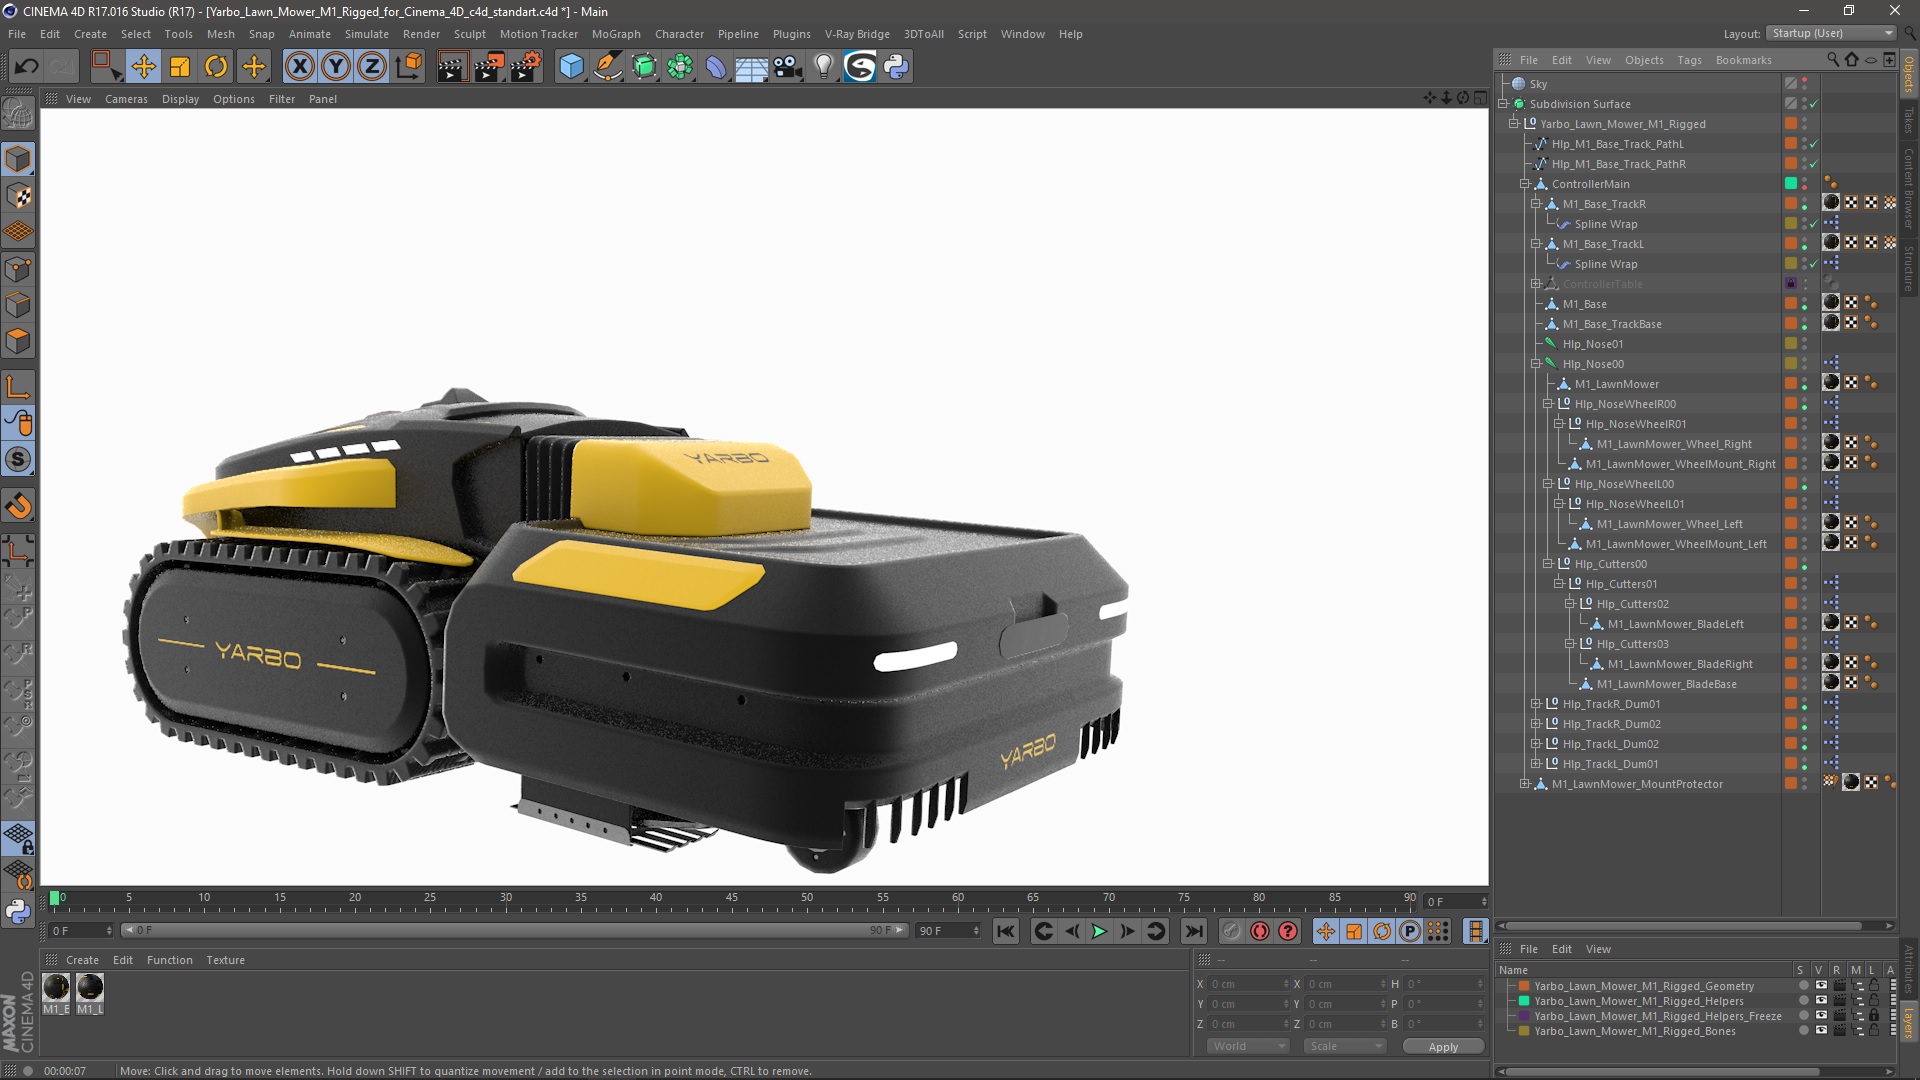The height and width of the screenshot is (1080, 1920).
Task: Add a Light object icon
Action: point(824,66)
